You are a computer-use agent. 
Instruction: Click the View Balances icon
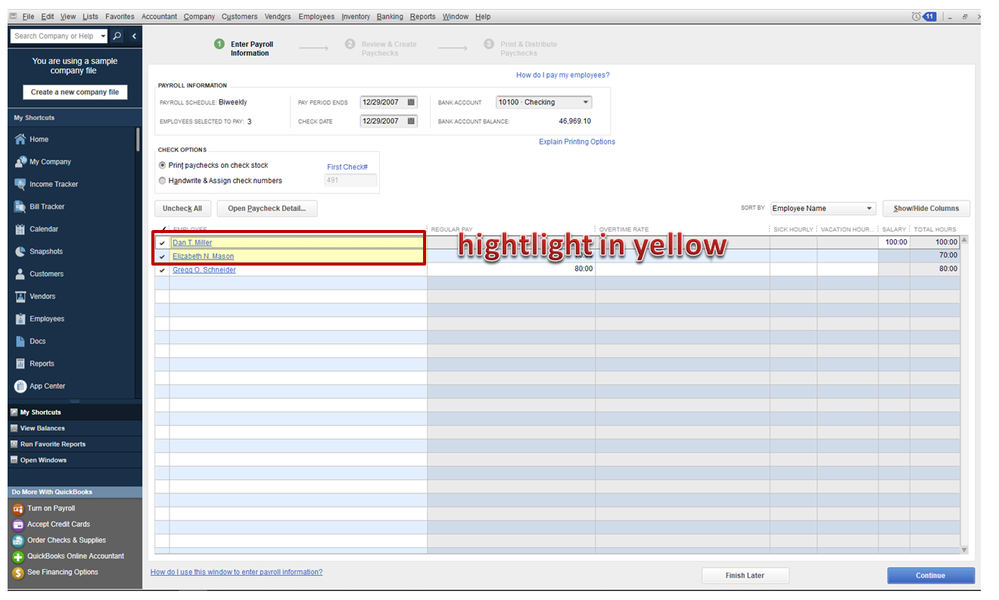click(x=14, y=428)
